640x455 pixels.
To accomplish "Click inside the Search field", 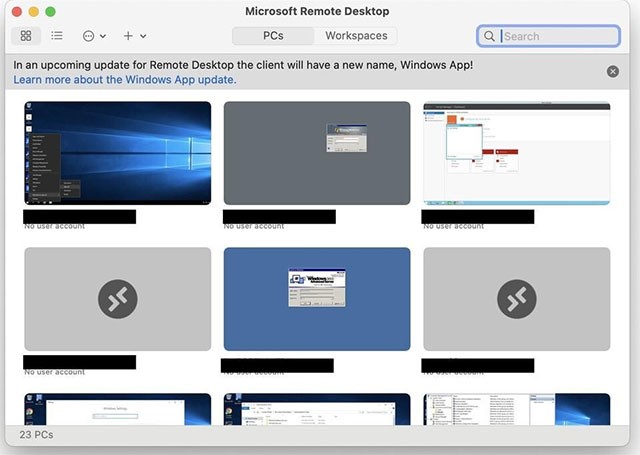I will pyautogui.click(x=558, y=36).
